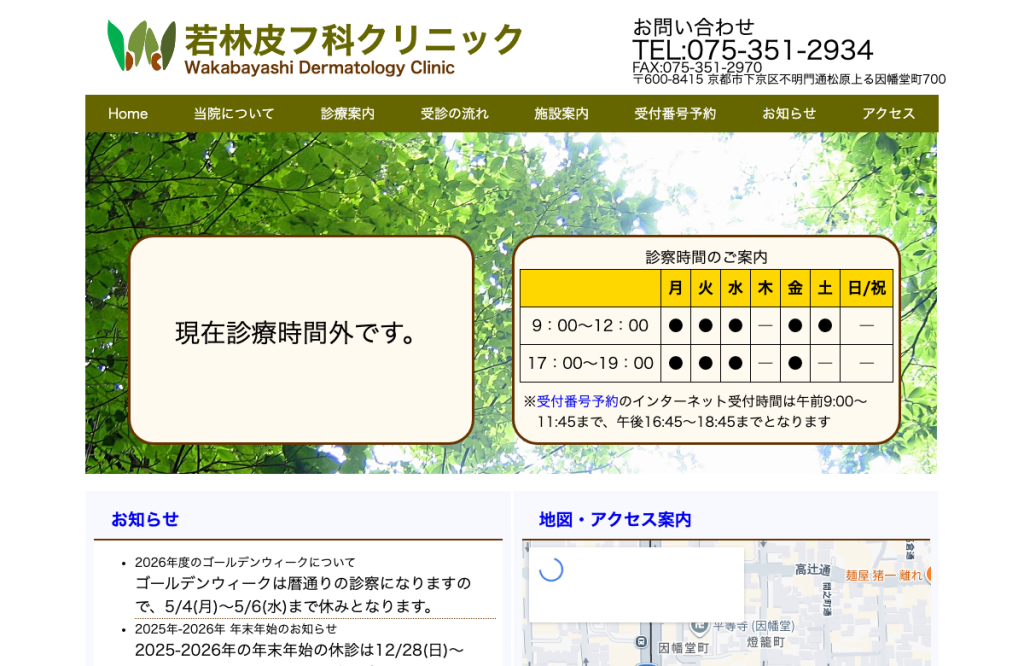The height and width of the screenshot is (666, 1024).
Task: Click the clinic postal address line
Action: pyautogui.click(x=789, y=80)
